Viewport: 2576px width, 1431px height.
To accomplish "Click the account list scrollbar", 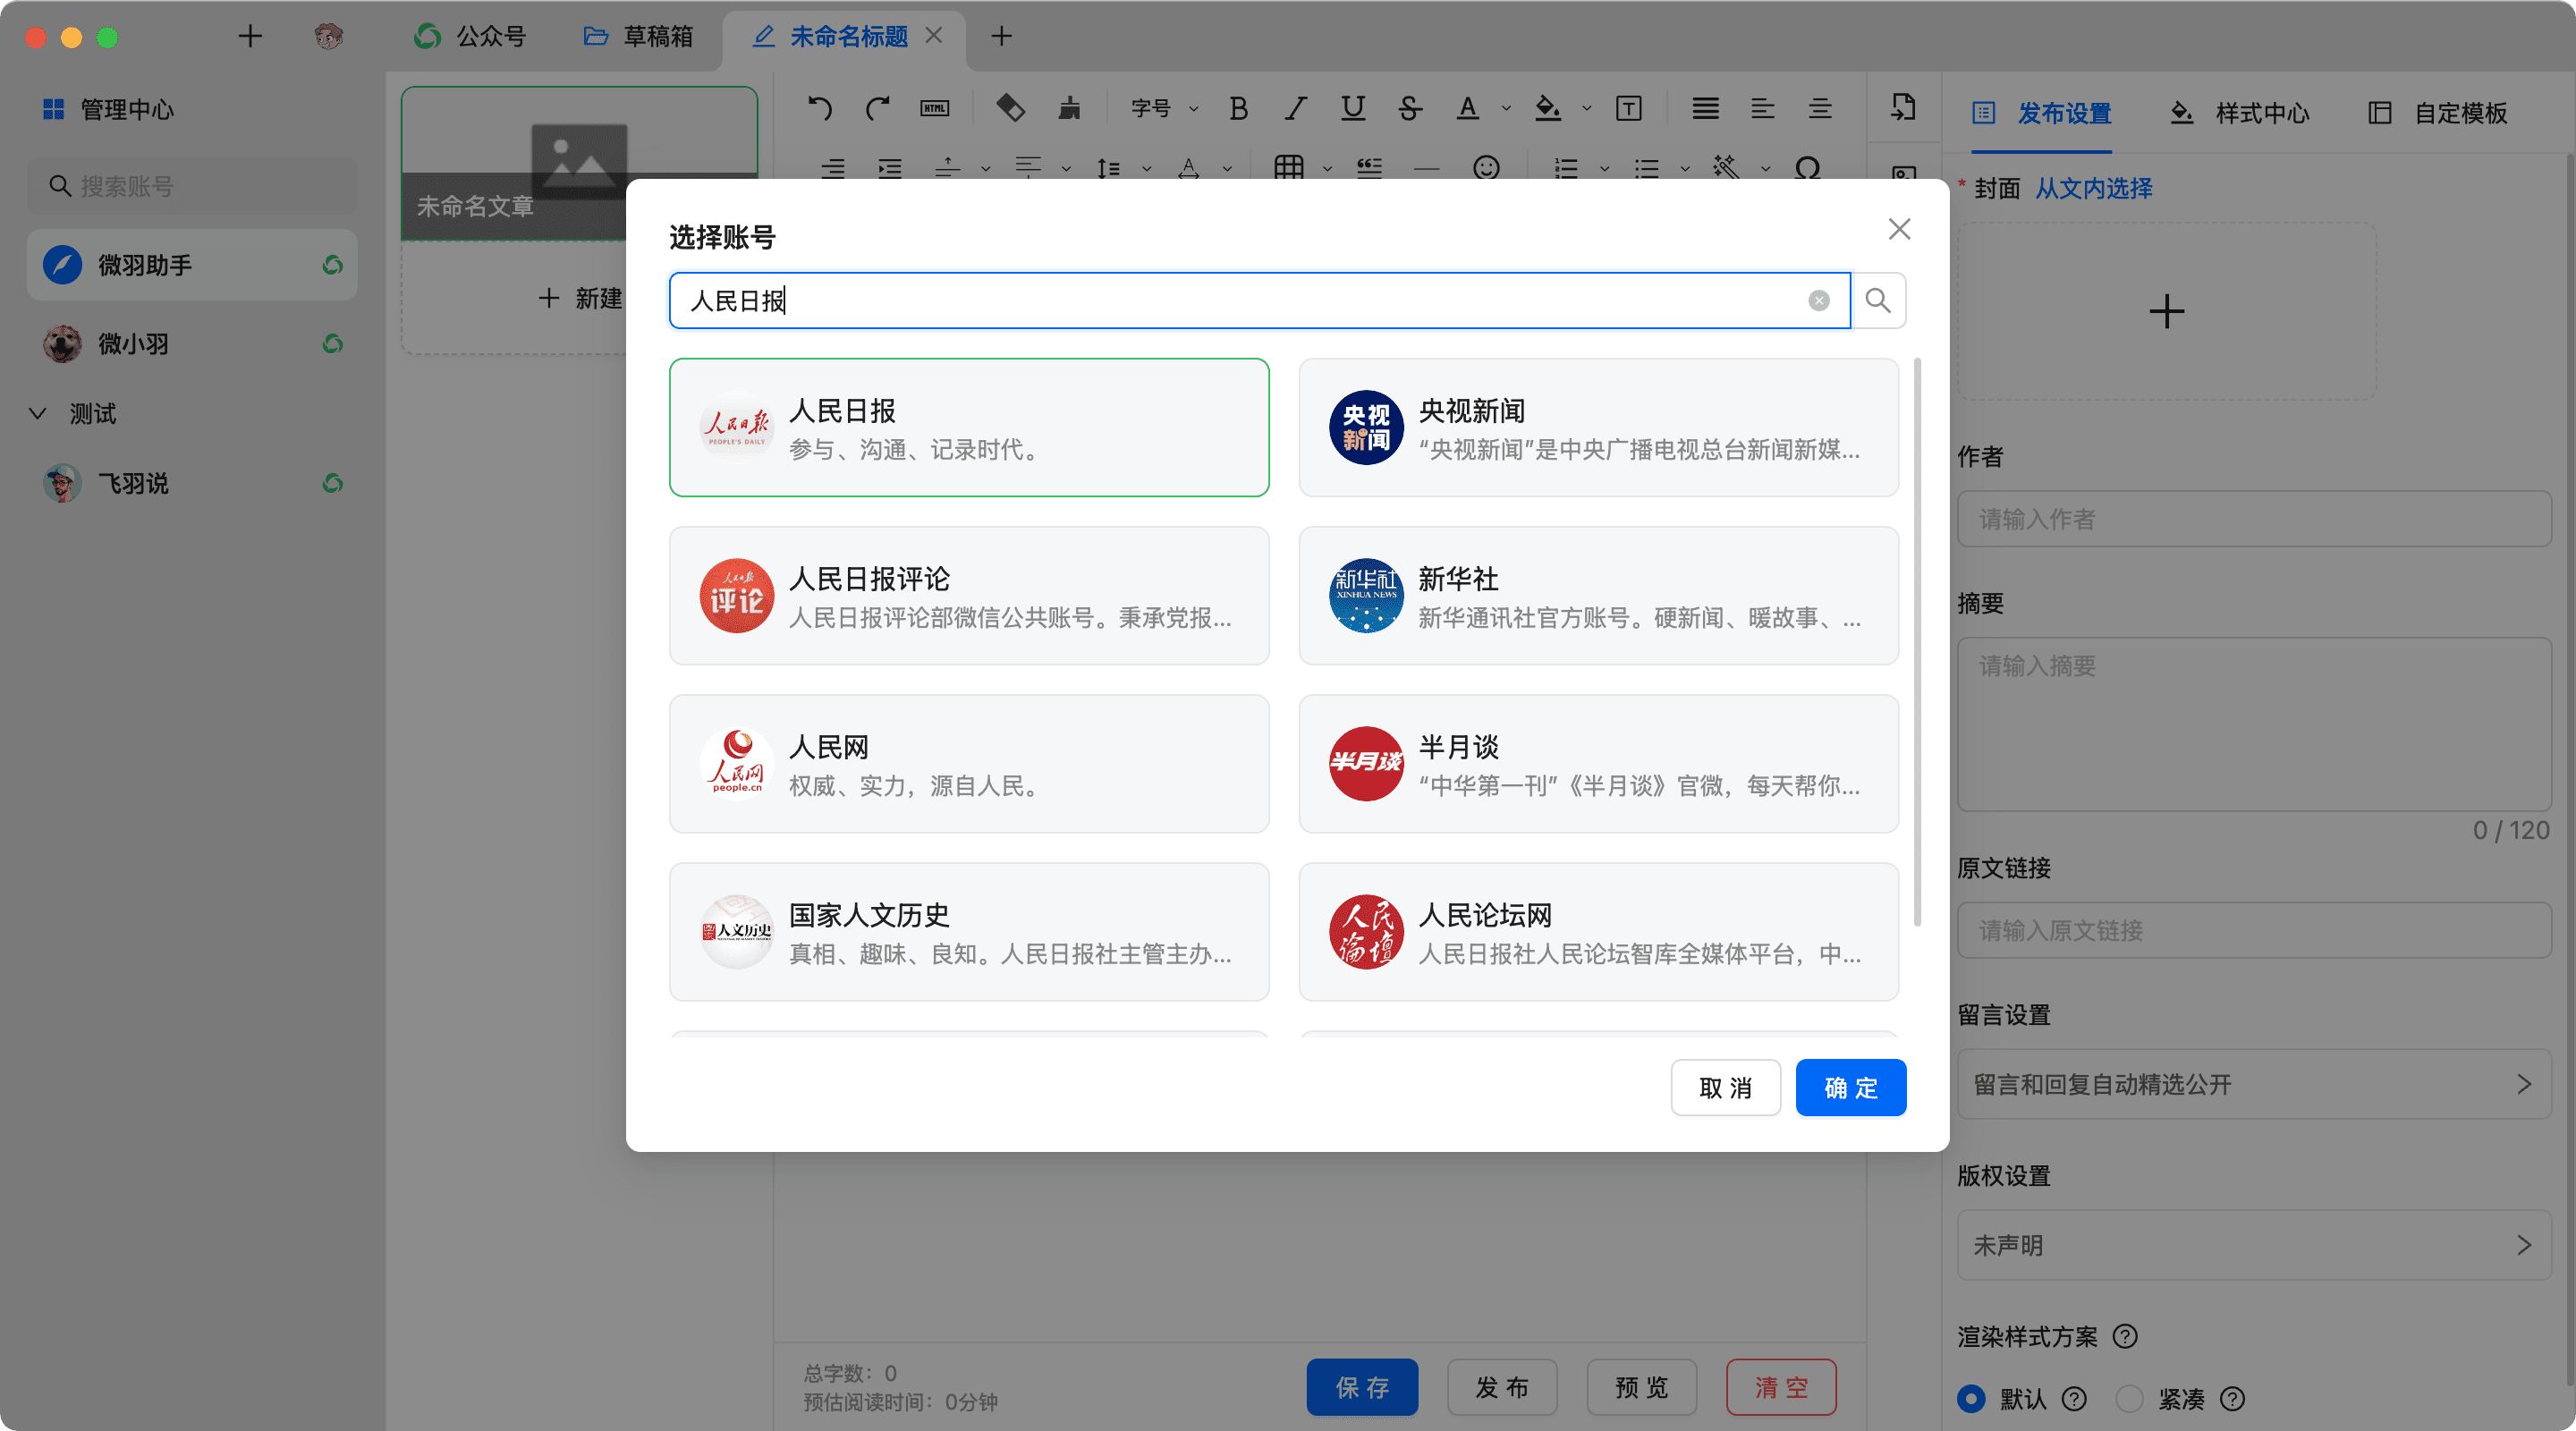I will [1916, 640].
